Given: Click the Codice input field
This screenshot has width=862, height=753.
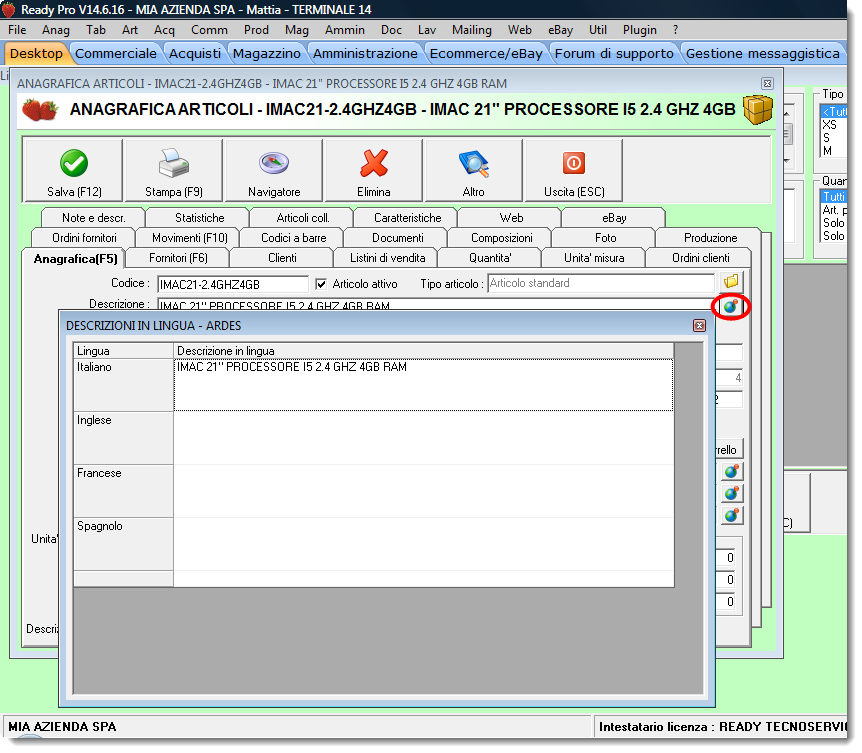Looking at the screenshot, I should coord(233,284).
